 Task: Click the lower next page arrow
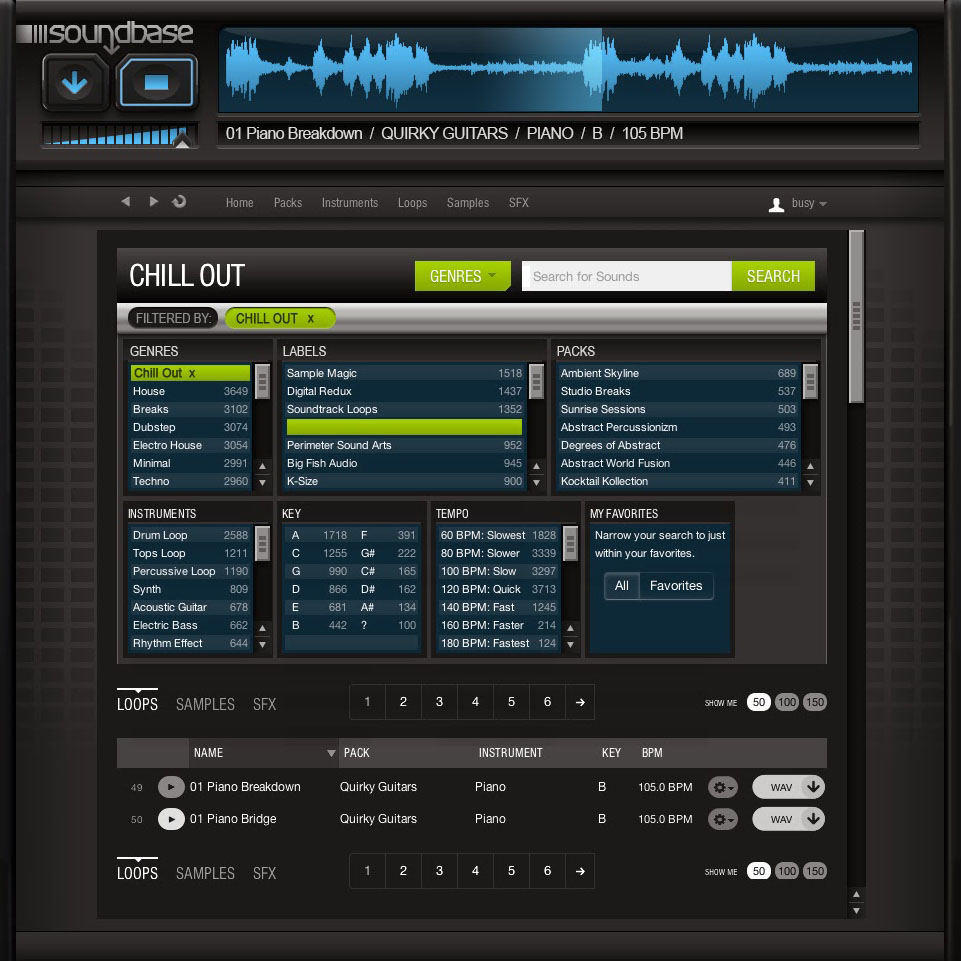[x=580, y=871]
